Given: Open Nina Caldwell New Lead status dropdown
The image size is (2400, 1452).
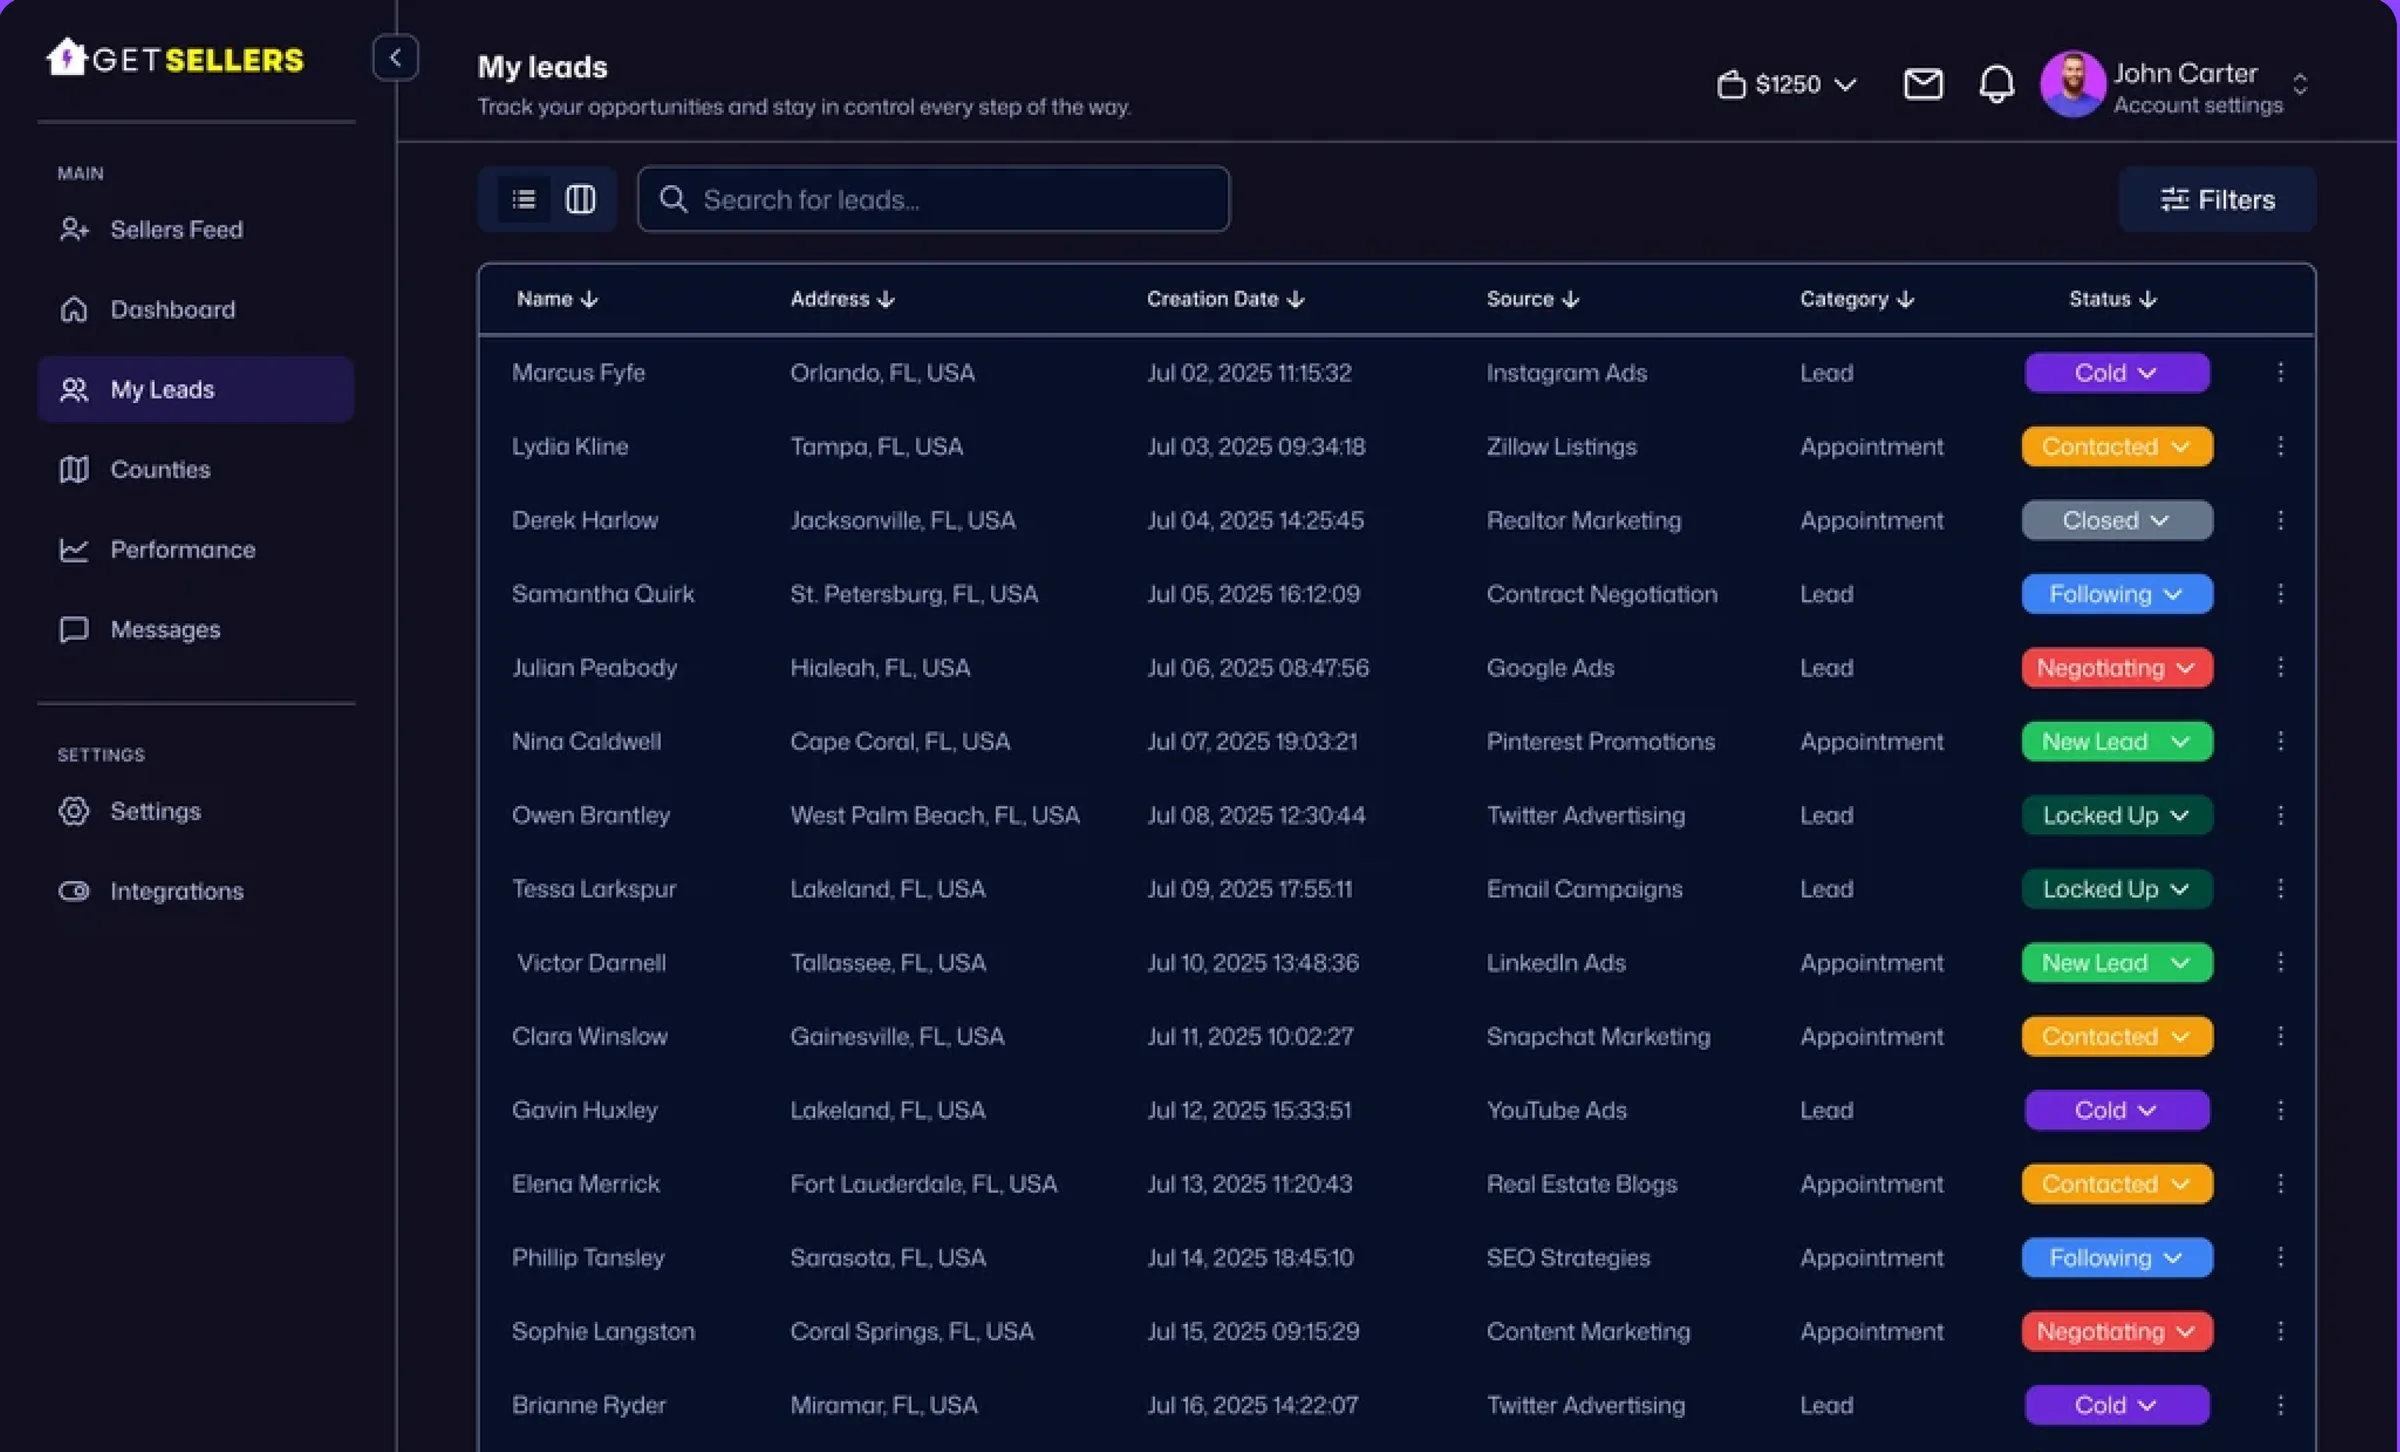Looking at the screenshot, I should (2116, 741).
